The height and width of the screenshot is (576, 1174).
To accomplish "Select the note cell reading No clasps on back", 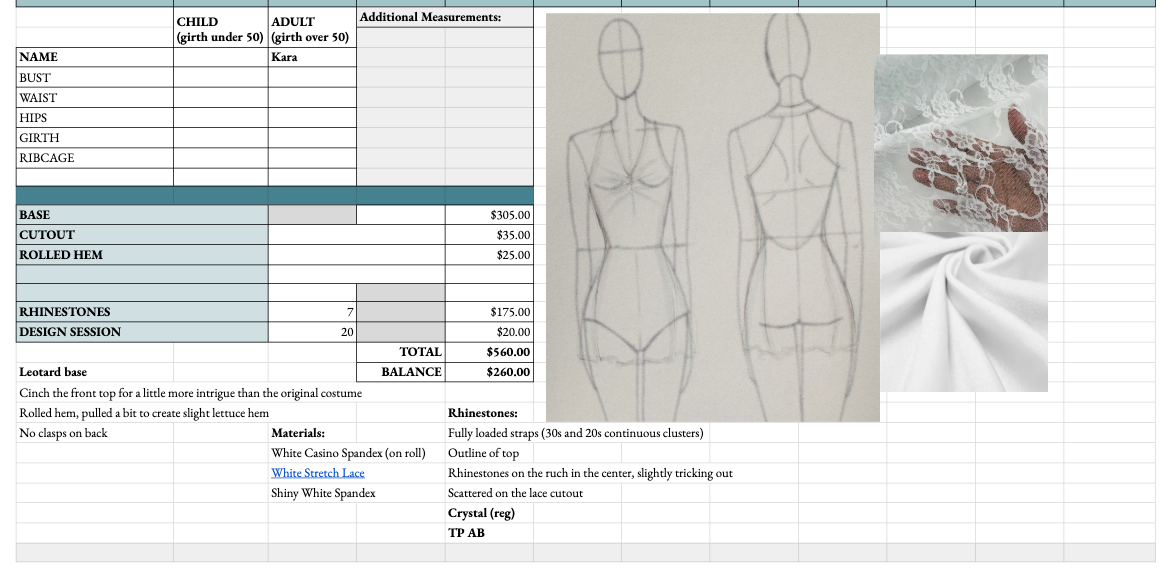I will click(x=93, y=433).
